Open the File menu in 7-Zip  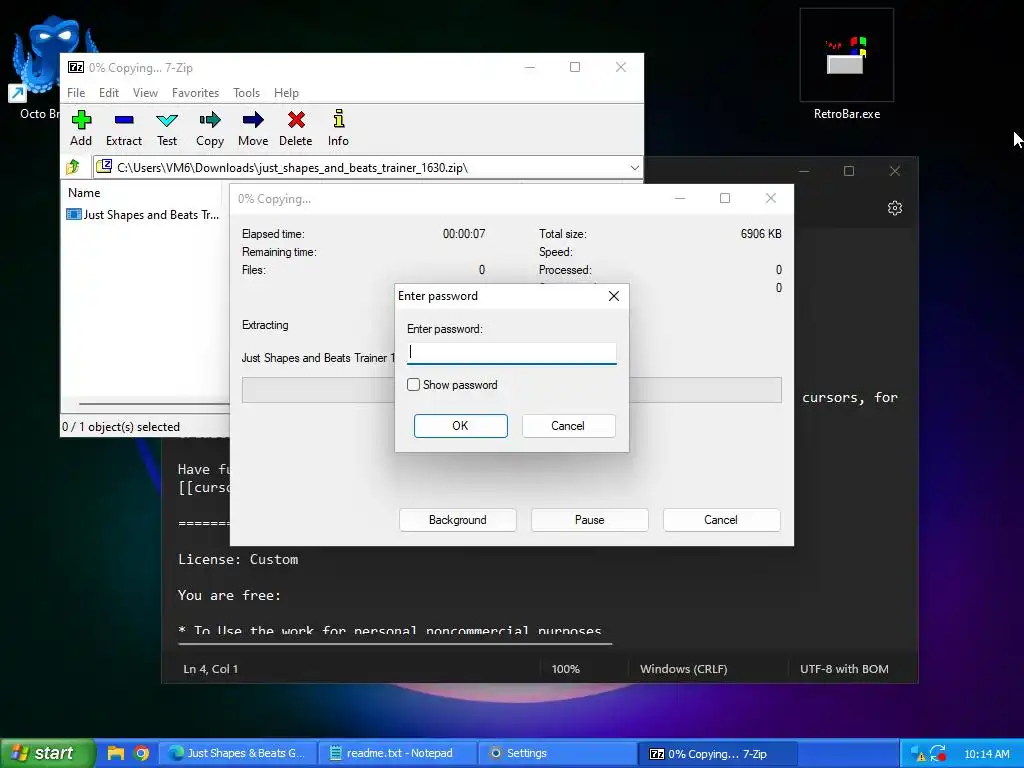point(76,93)
